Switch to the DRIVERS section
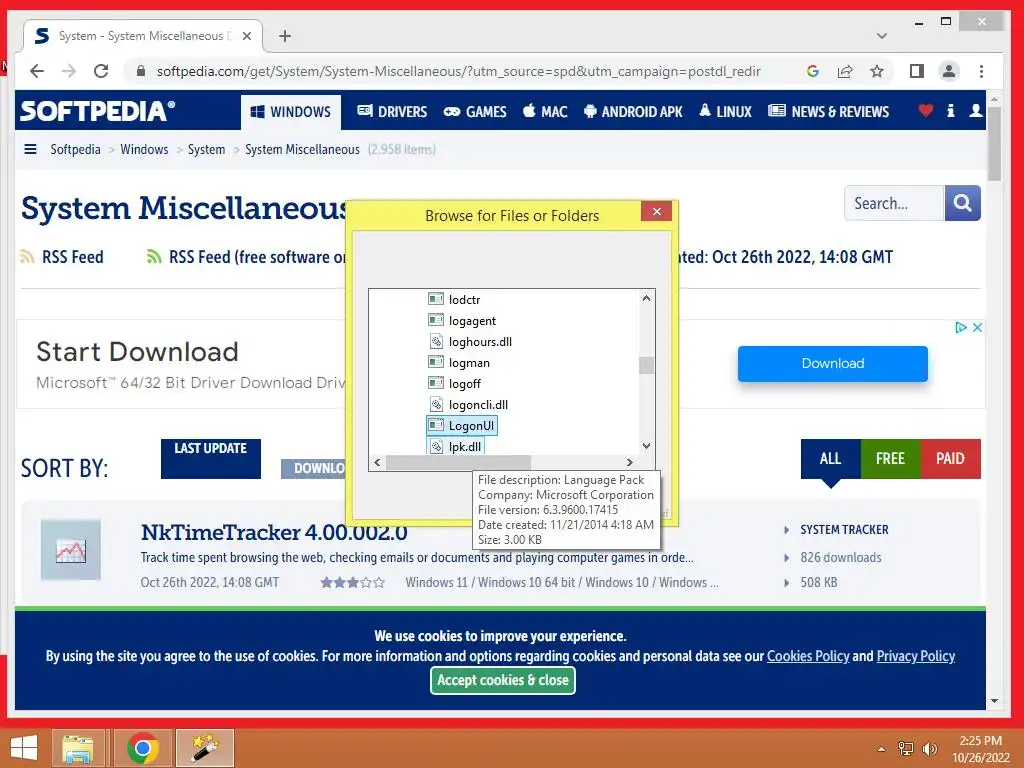The width and height of the screenshot is (1024, 768). coord(392,112)
